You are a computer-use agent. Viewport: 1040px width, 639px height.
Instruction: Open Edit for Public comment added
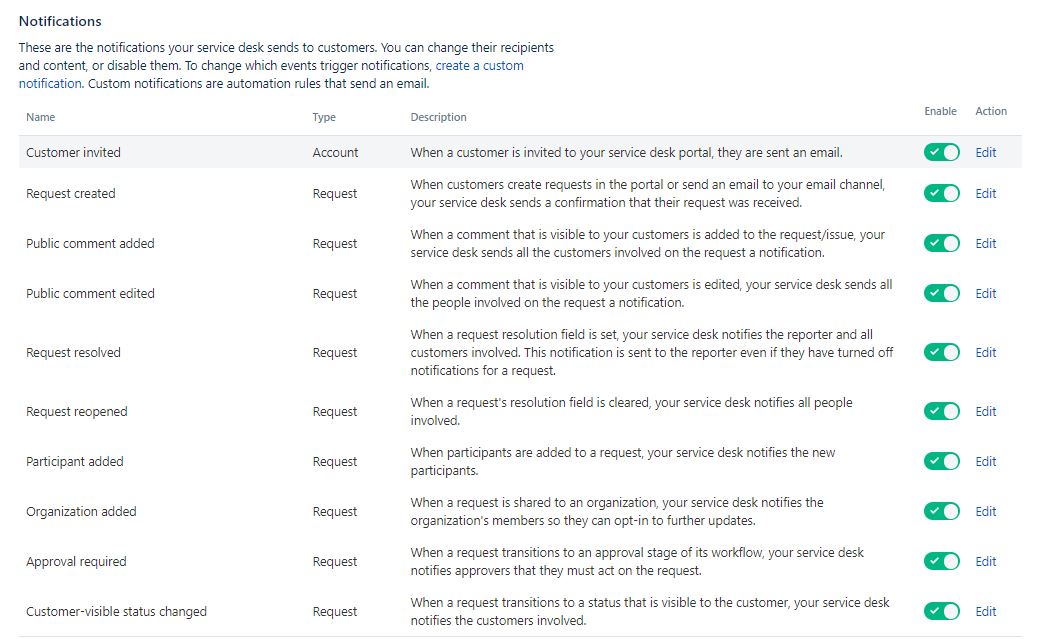[x=986, y=244]
